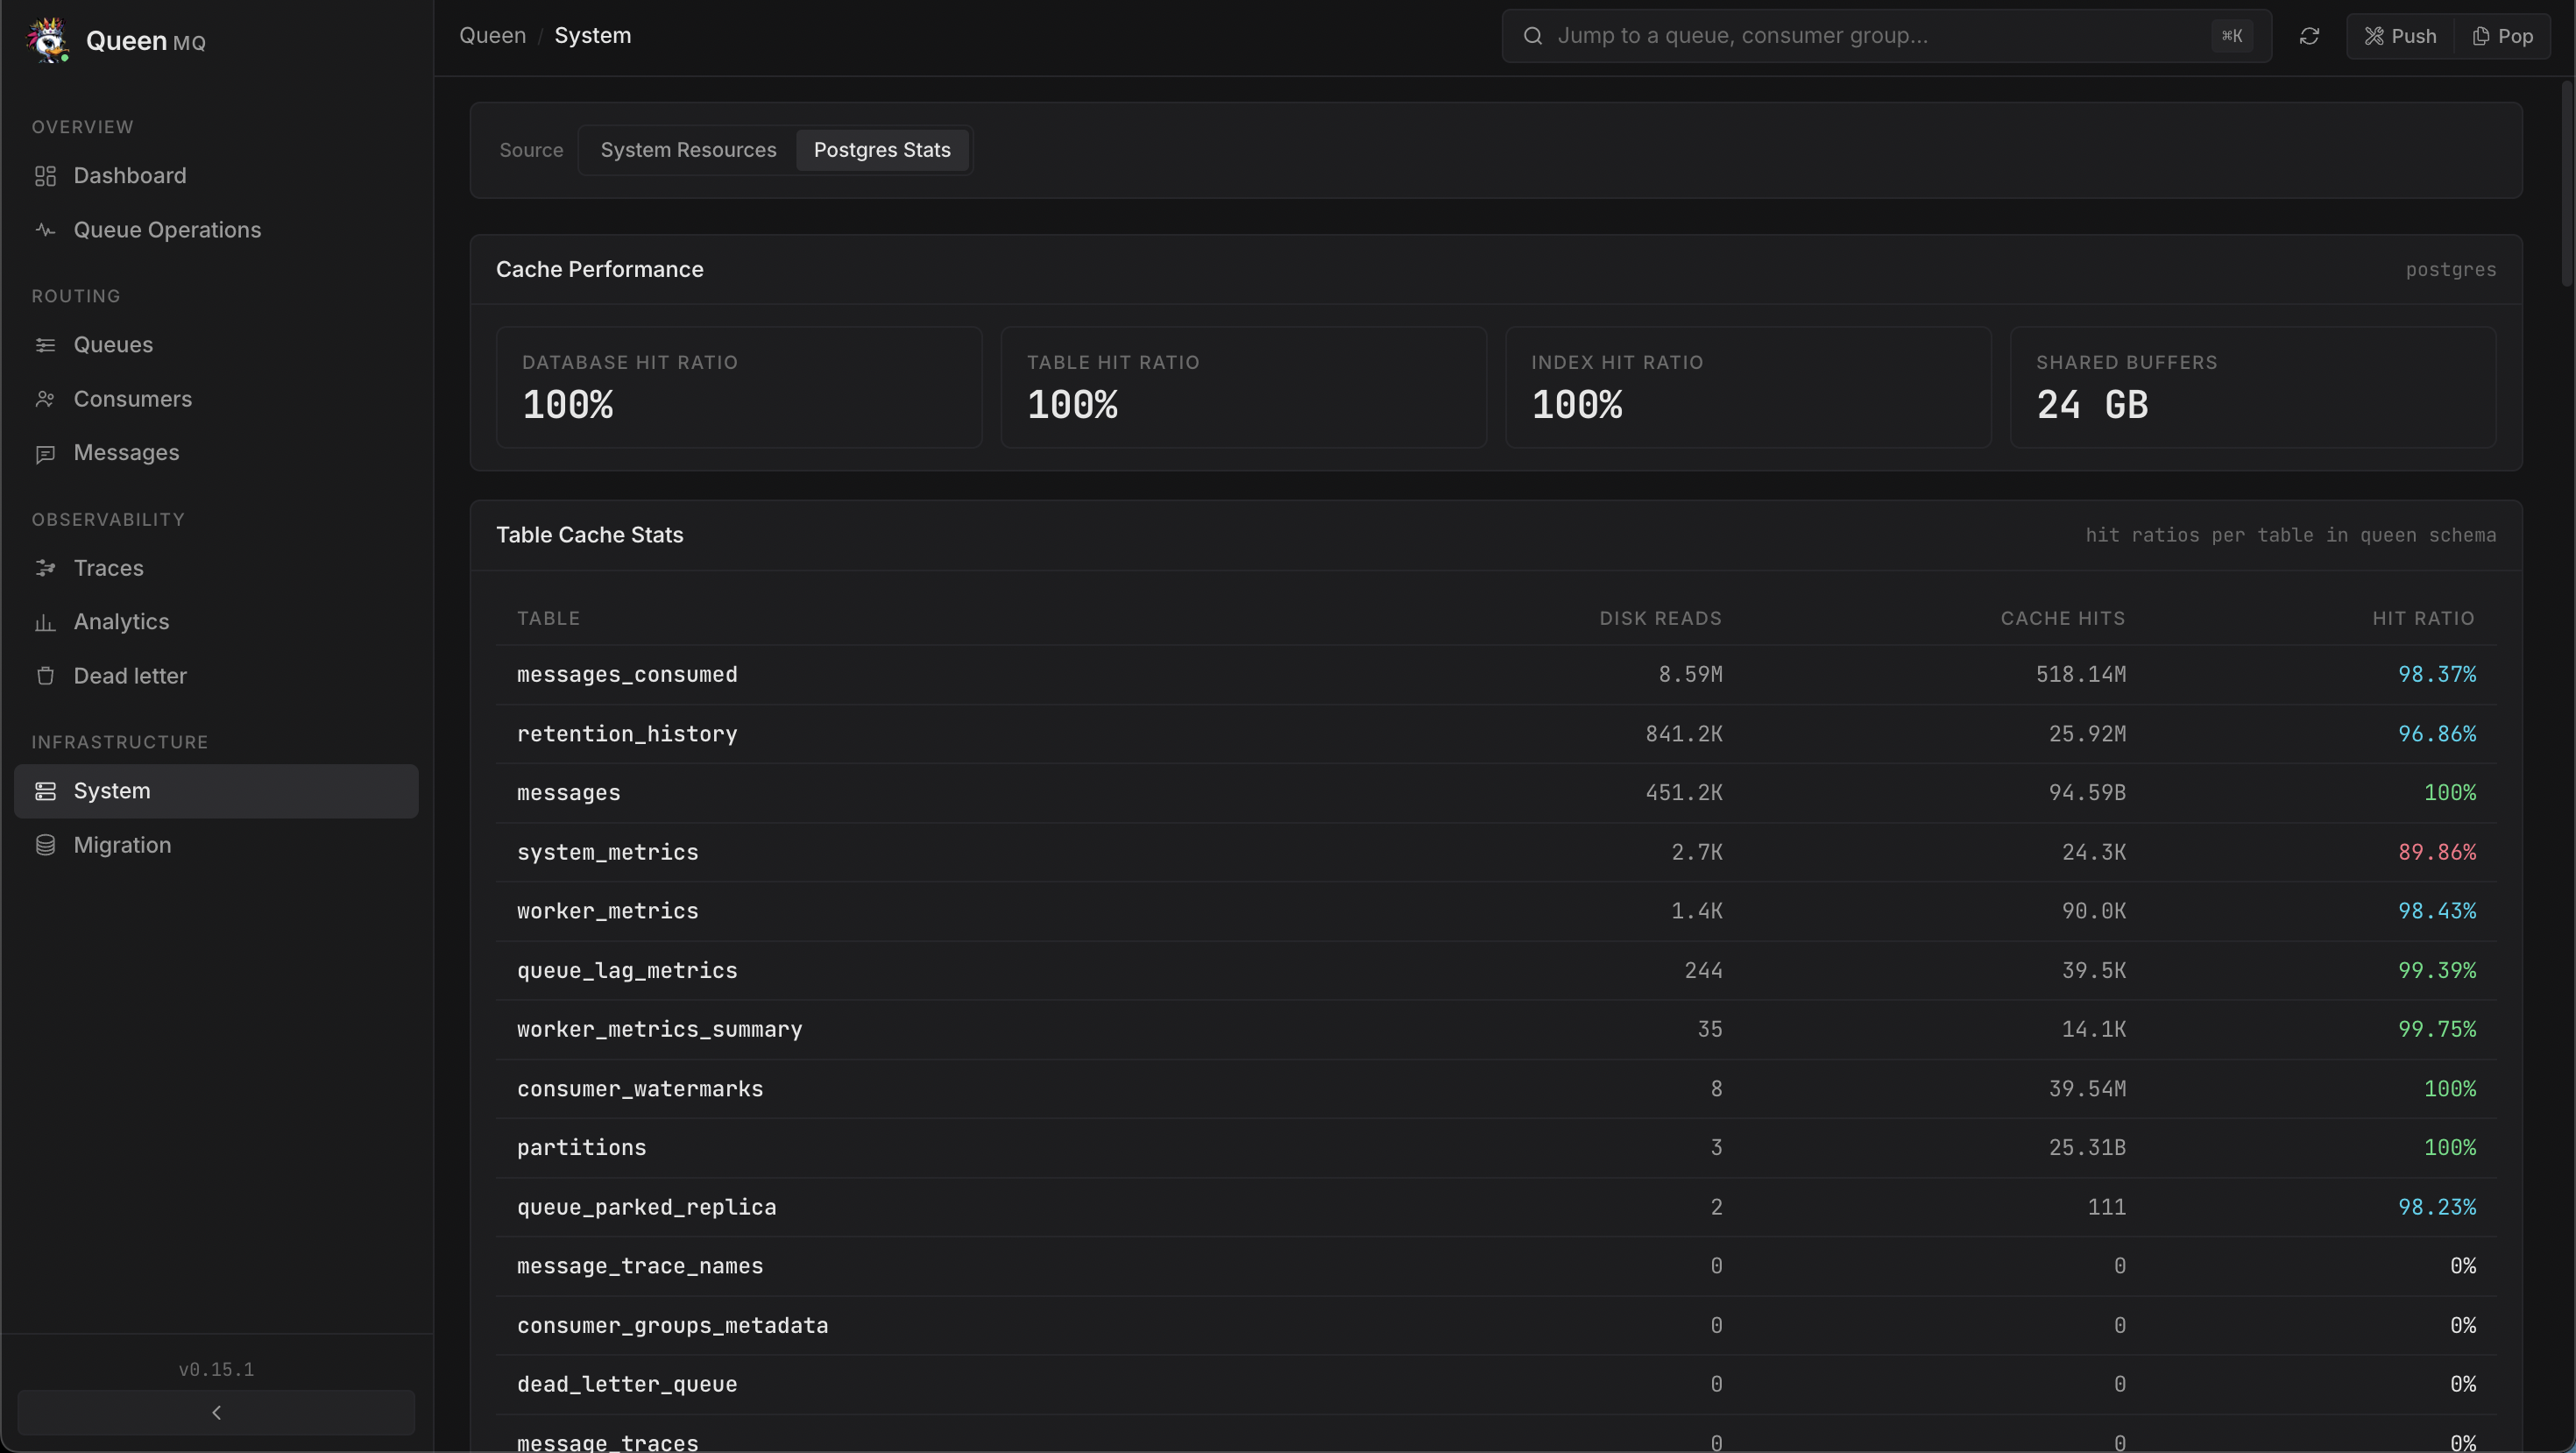2576x1453 pixels.
Task: Focus the jump to queue search field
Action: pyautogui.click(x=1886, y=36)
